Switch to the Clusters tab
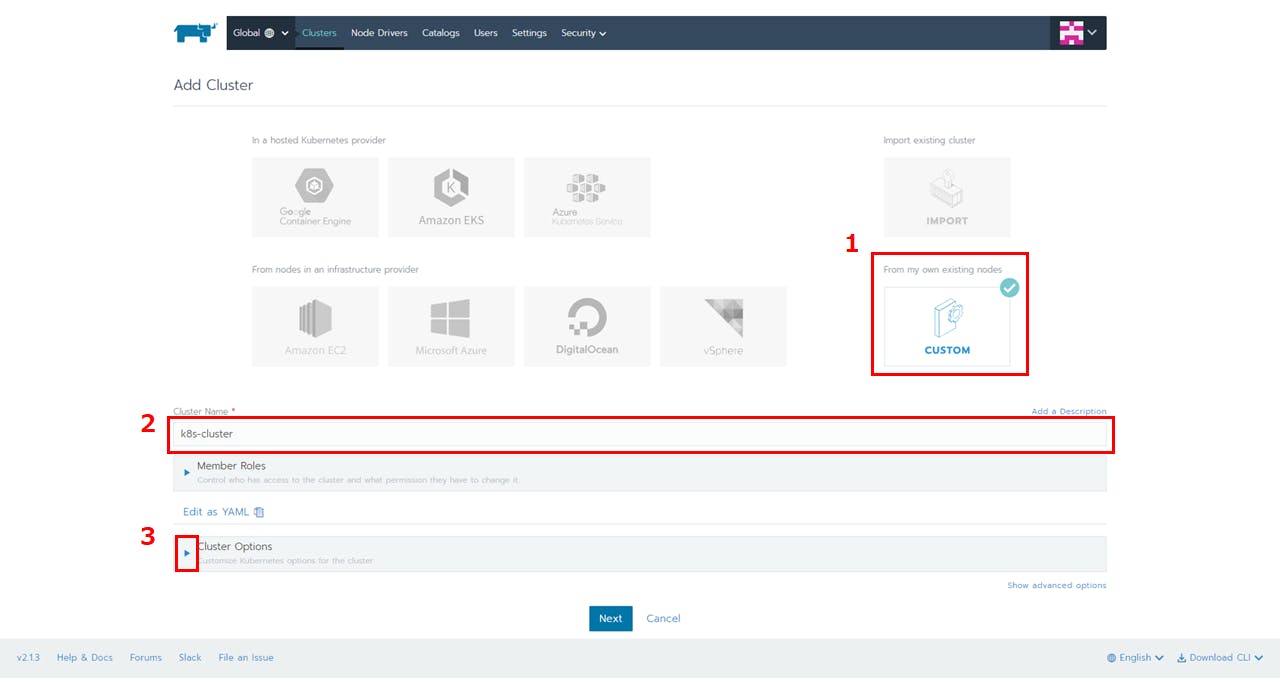The width and height of the screenshot is (1280, 678). pyautogui.click(x=319, y=33)
